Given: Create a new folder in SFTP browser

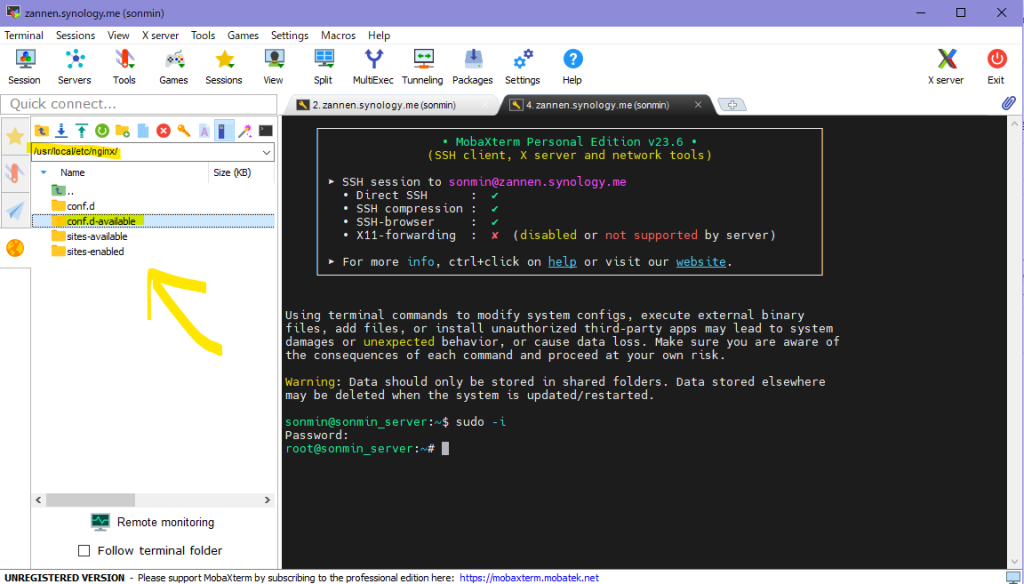Looking at the screenshot, I should click(122, 130).
